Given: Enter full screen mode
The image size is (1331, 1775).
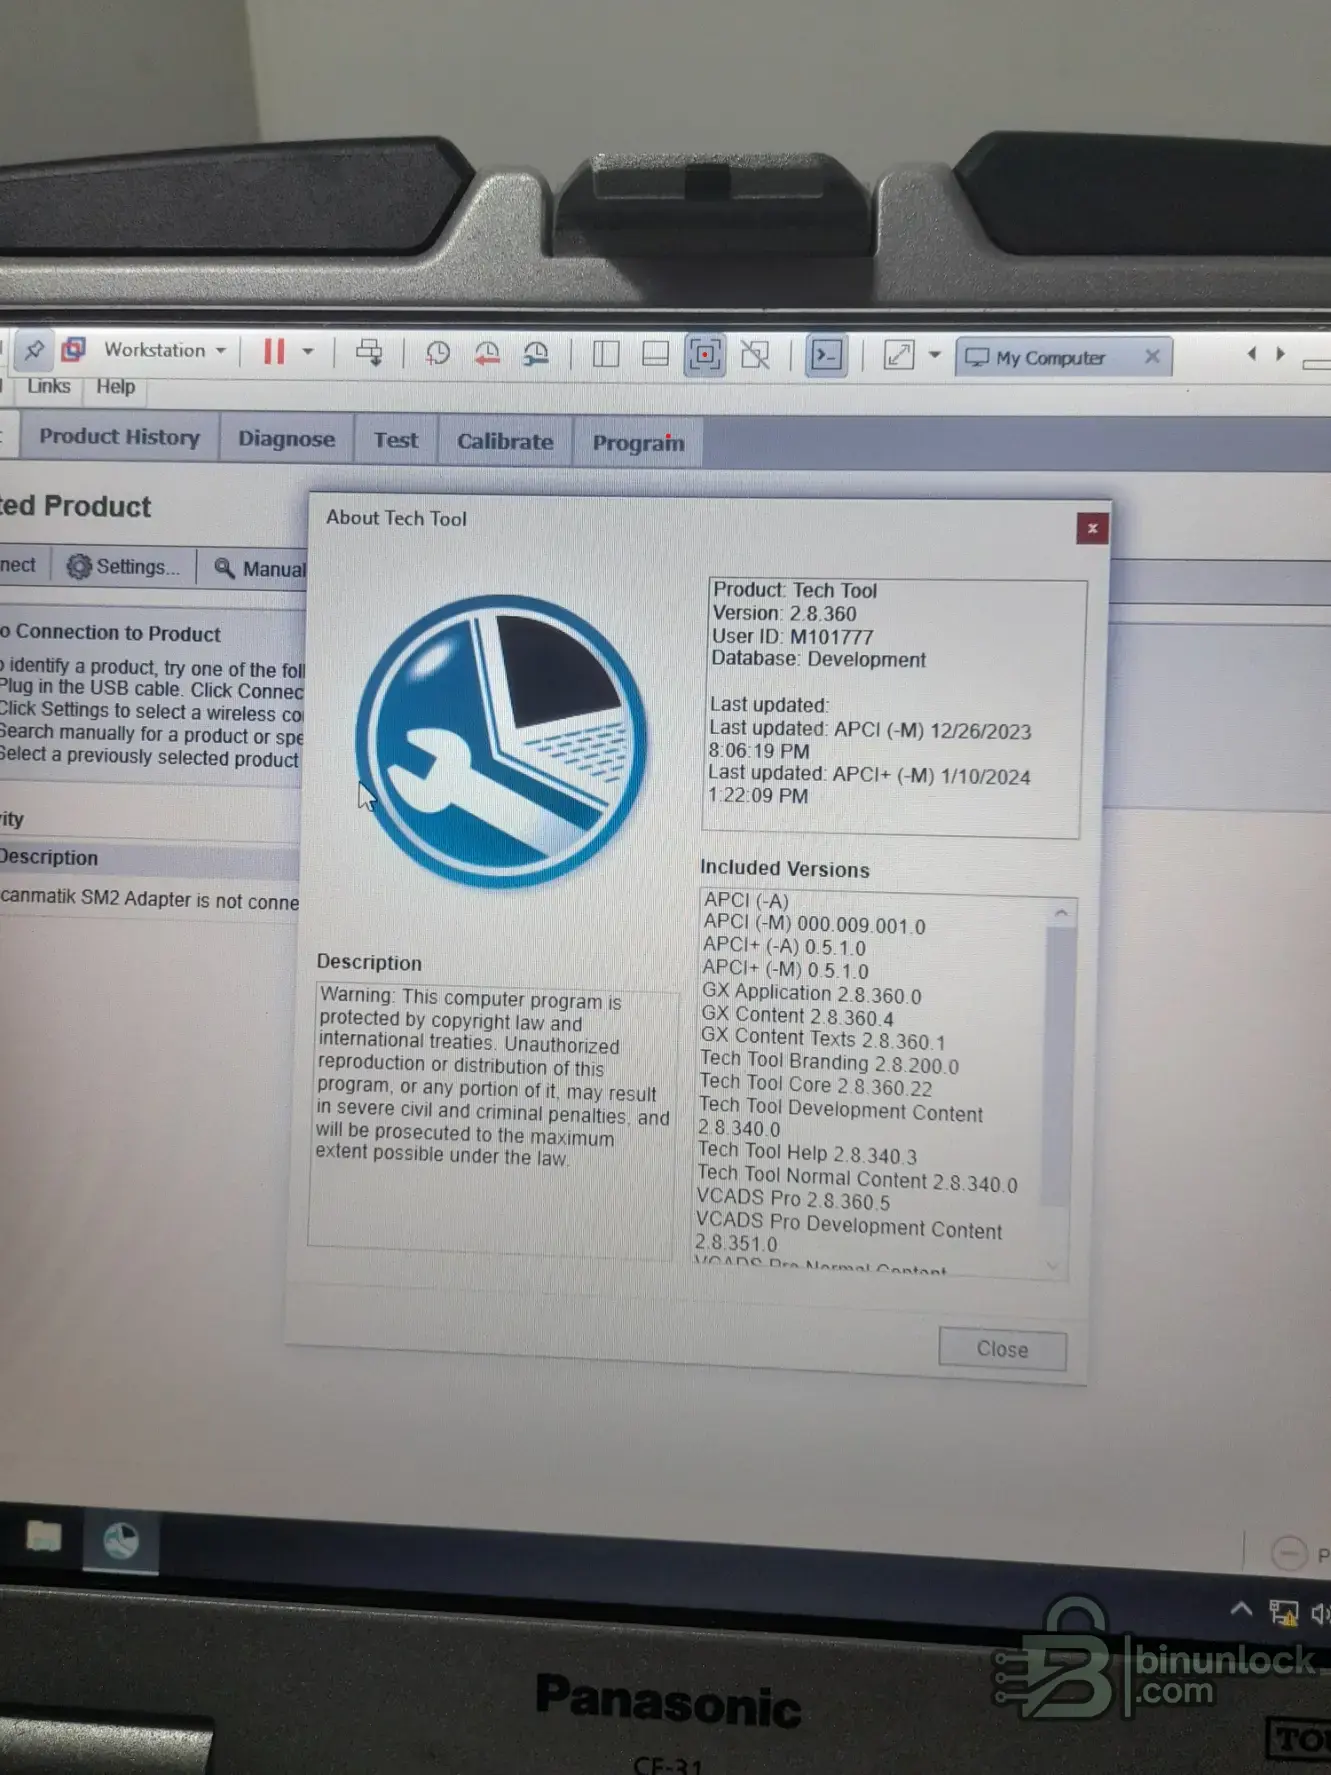Looking at the screenshot, I should point(705,355).
